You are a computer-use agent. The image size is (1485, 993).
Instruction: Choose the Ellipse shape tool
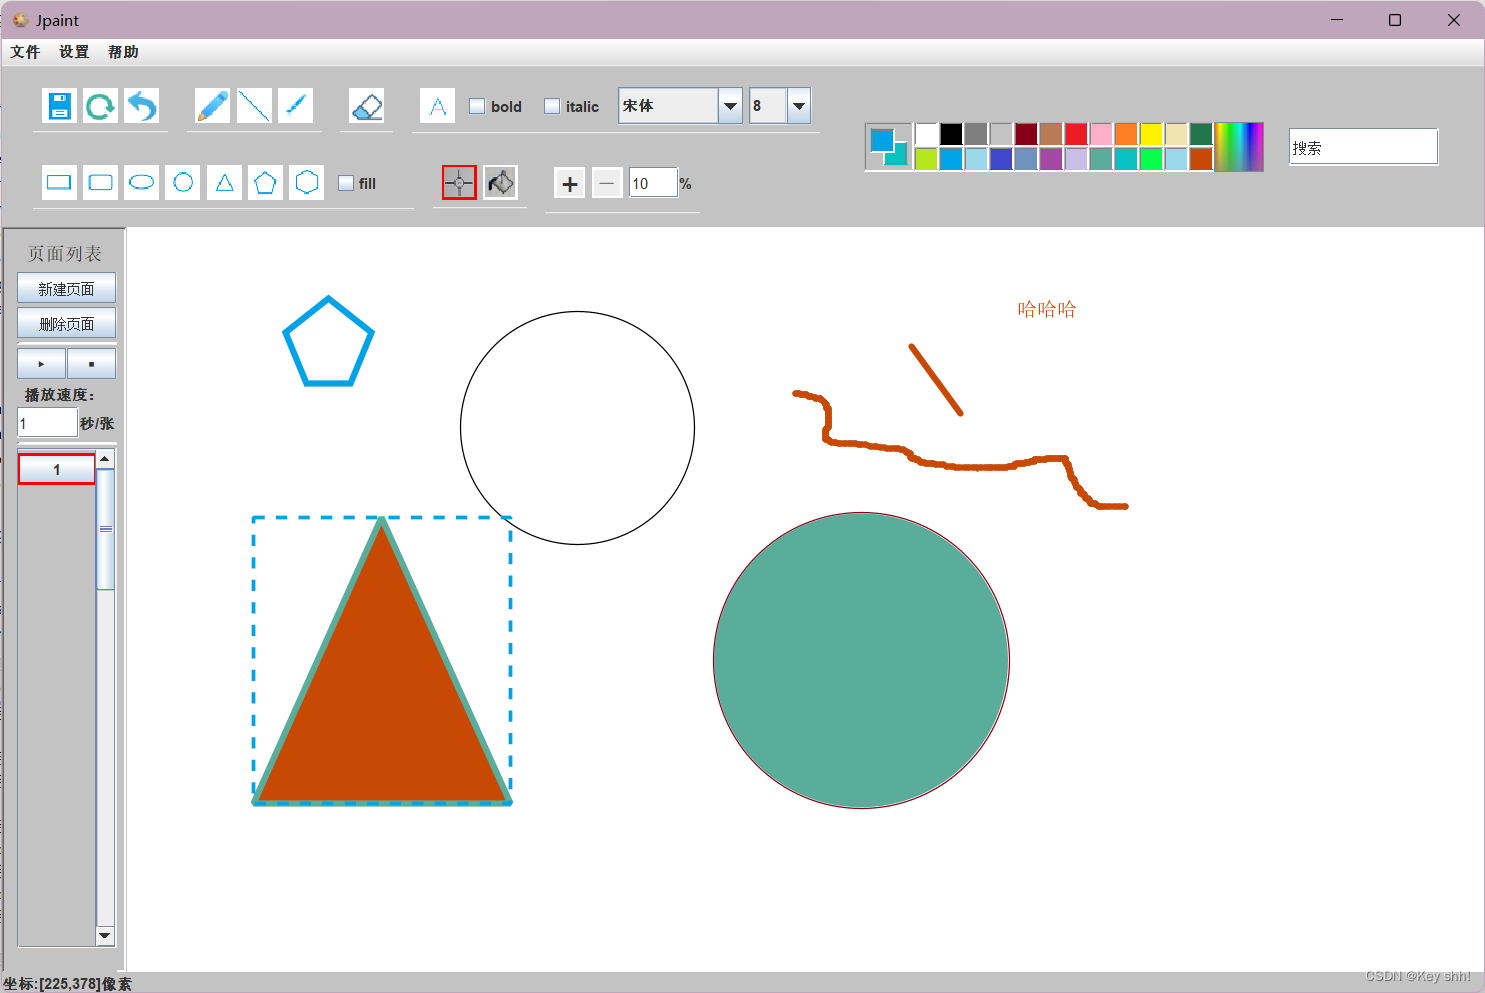tap(141, 182)
